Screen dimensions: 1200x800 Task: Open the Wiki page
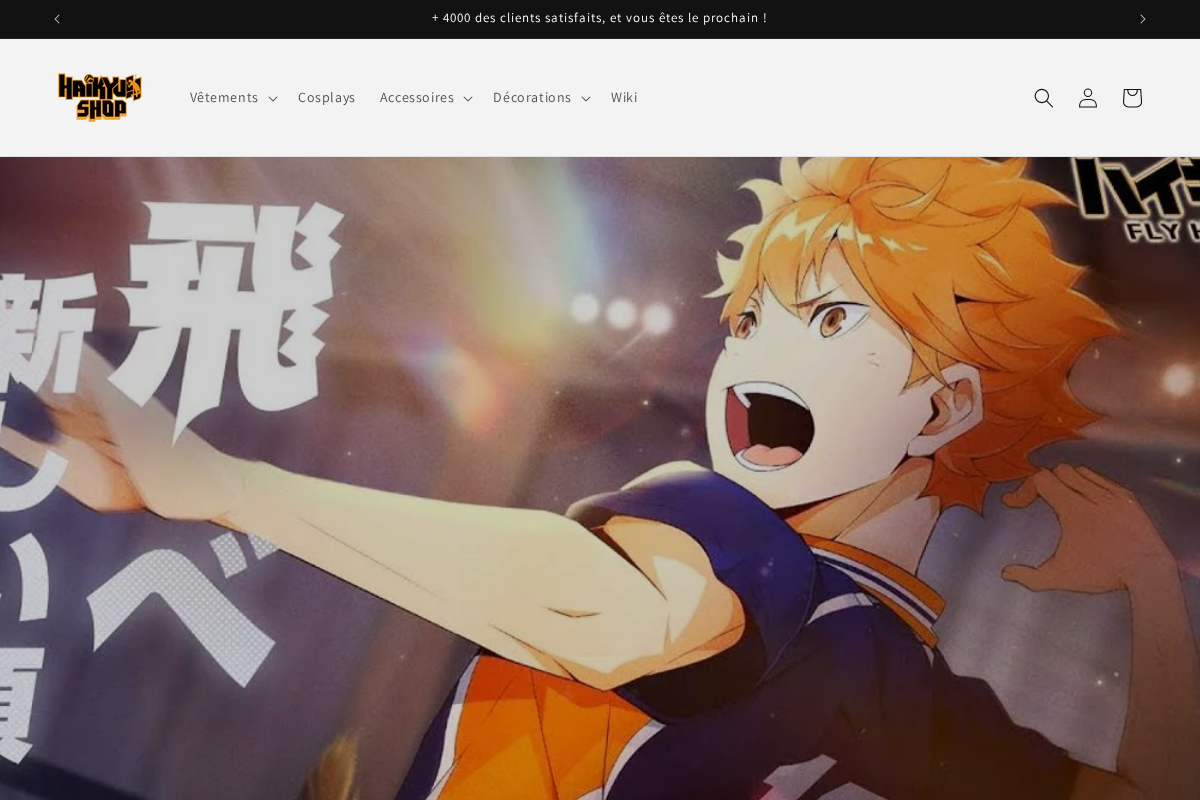(625, 97)
